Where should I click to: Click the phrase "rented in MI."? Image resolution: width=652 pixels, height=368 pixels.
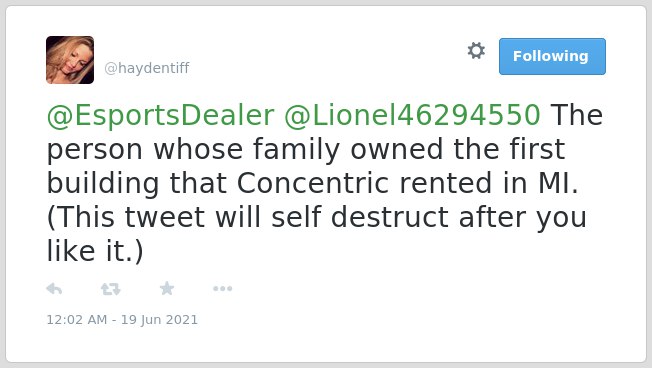pos(489,183)
